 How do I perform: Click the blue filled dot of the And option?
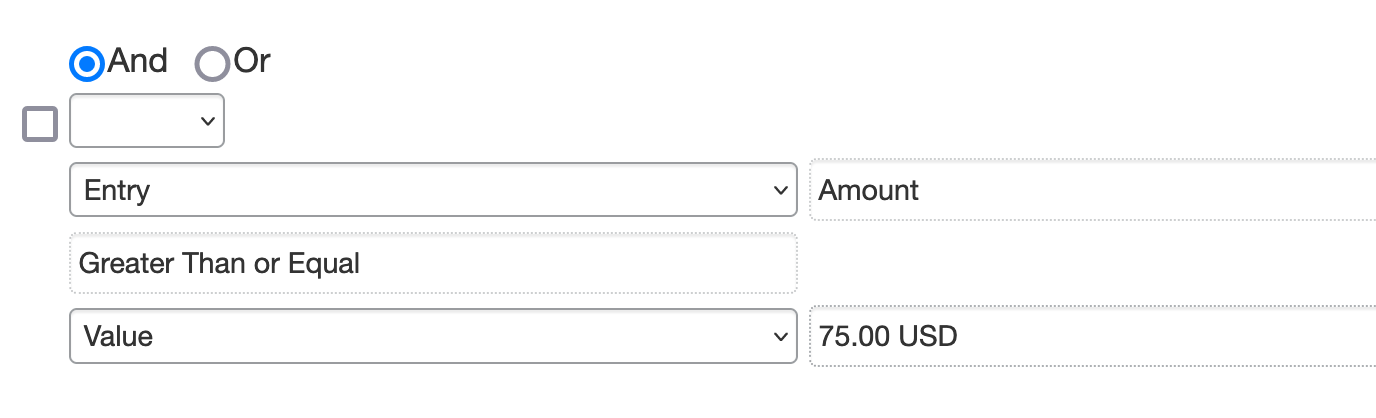[x=87, y=64]
